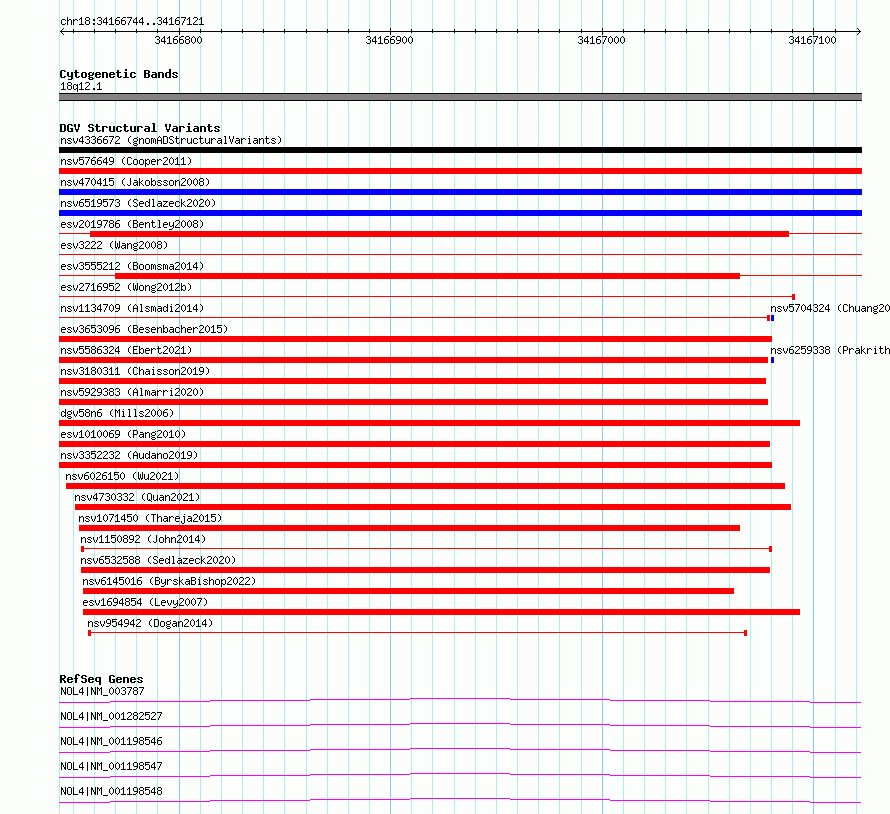Select esv3653096 (Besenbacher2015) variant label

[x=144, y=329]
